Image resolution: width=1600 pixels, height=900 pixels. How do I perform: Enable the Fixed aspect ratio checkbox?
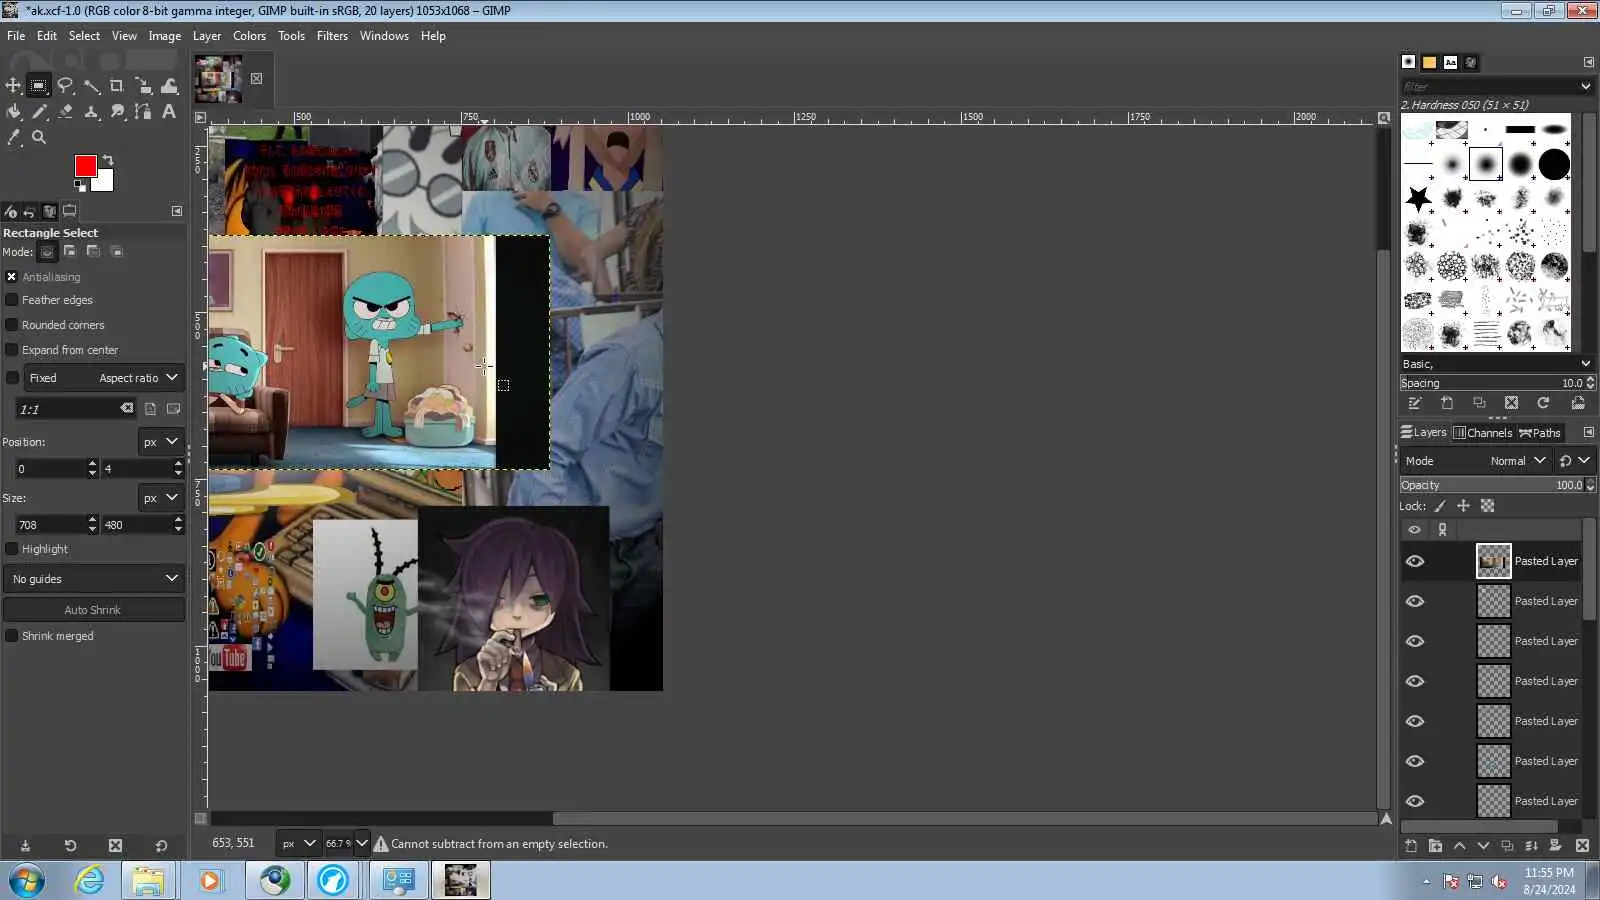12,378
